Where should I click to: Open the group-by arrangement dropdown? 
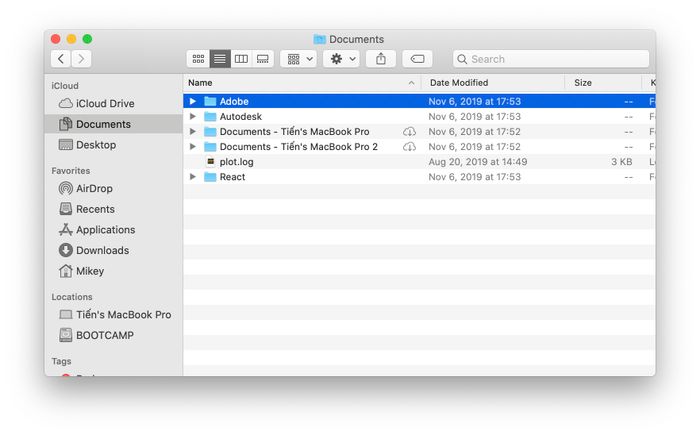[x=299, y=59]
